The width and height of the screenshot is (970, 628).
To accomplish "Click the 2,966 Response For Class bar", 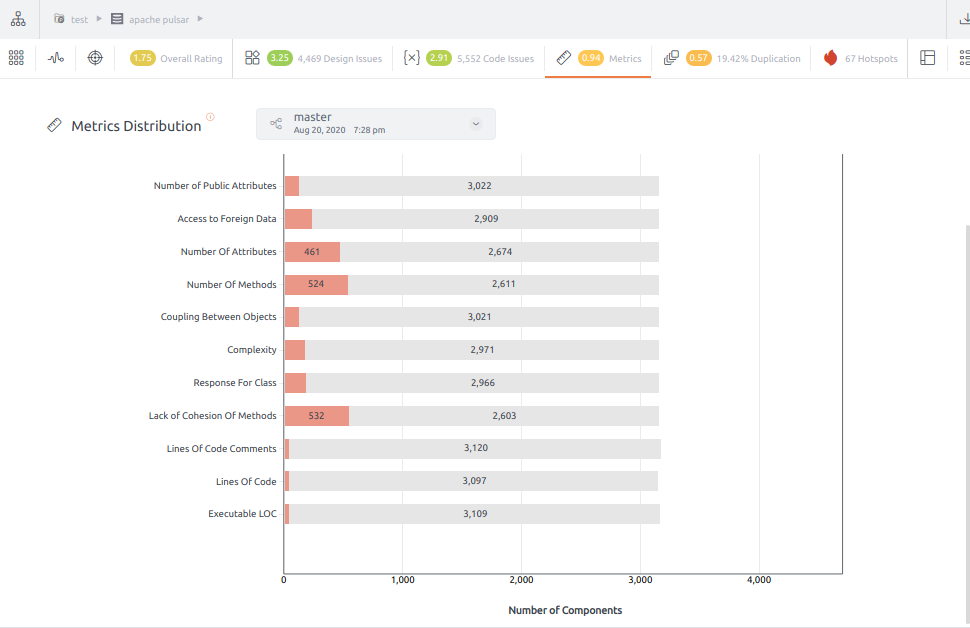I will (x=483, y=383).
